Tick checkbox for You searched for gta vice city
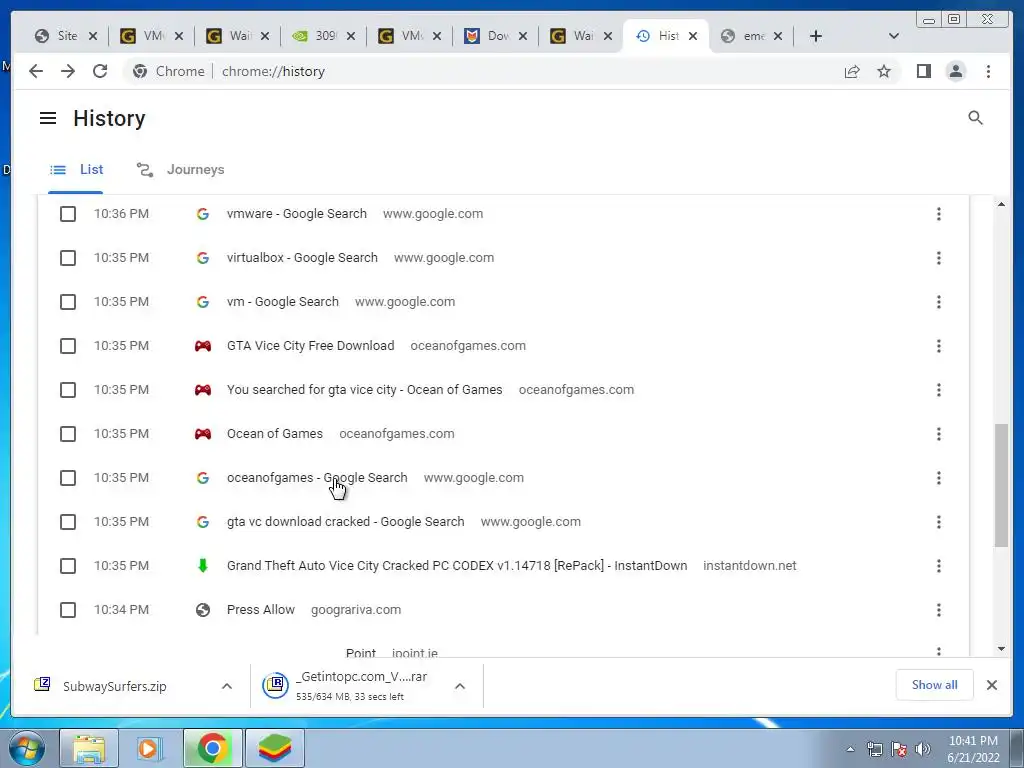This screenshot has height=768, width=1024. tap(68, 390)
